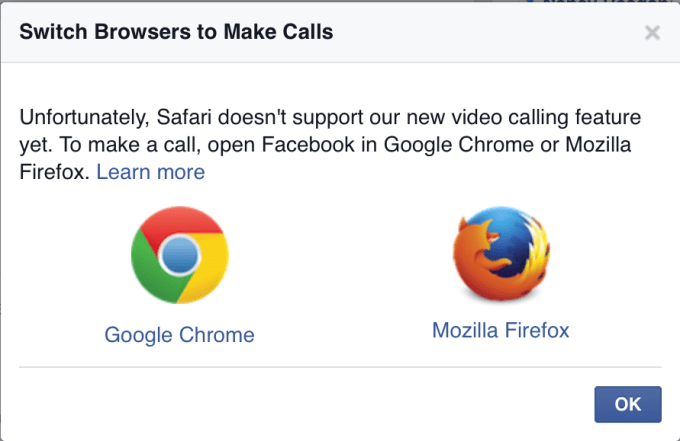This screenshot has width=680, height=441.
Task: Click the word Safari in the message
Action: point(192,116)
